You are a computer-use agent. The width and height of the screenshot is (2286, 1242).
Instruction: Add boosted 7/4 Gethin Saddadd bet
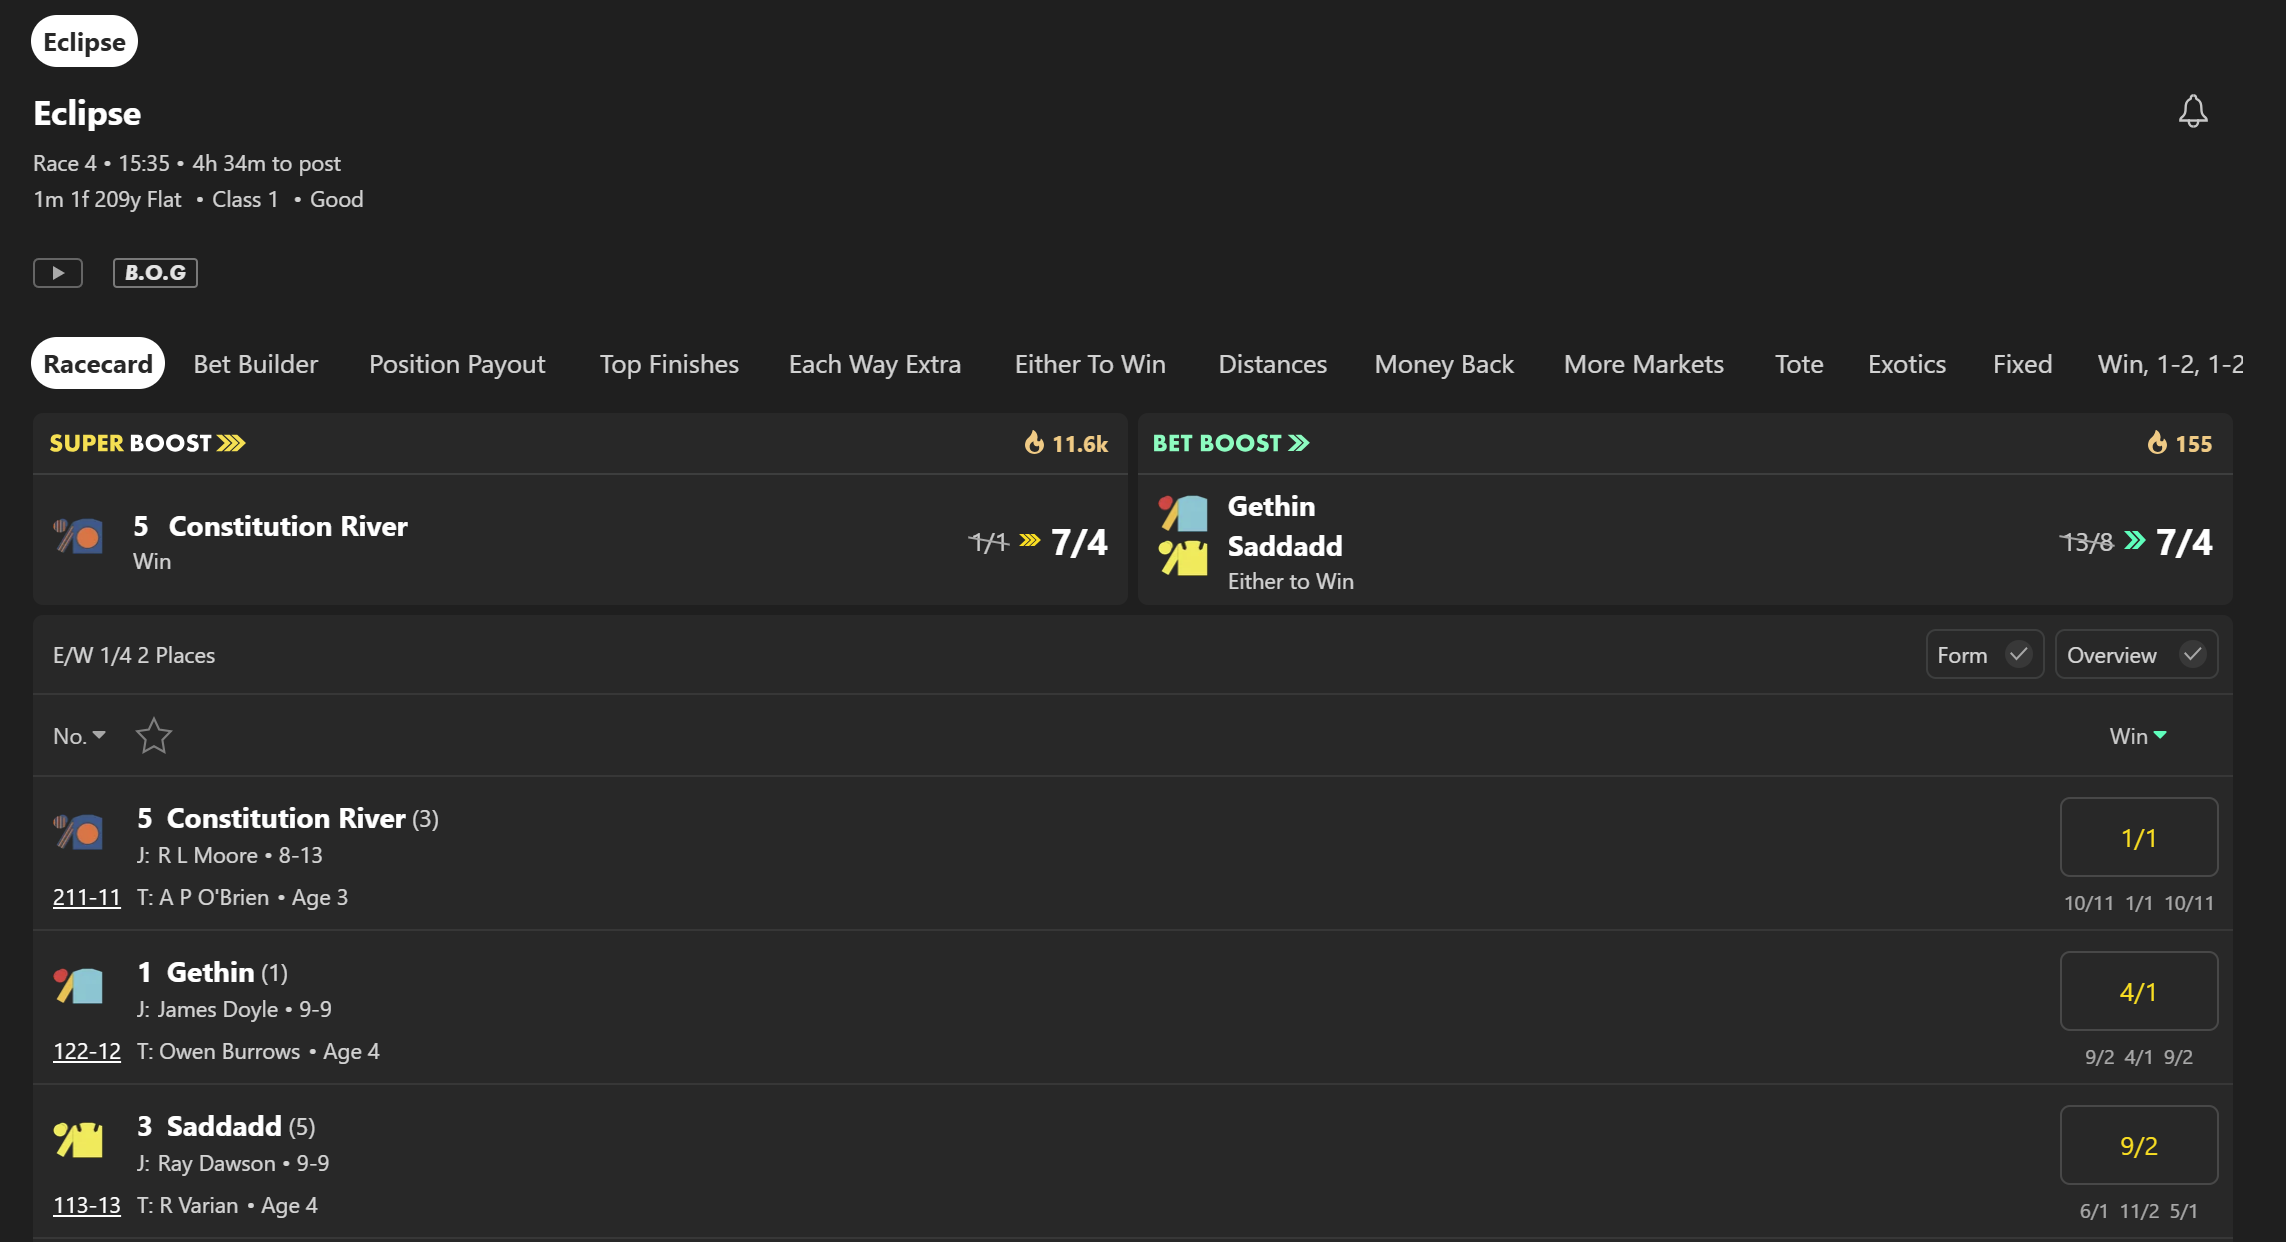[2184, 542]
